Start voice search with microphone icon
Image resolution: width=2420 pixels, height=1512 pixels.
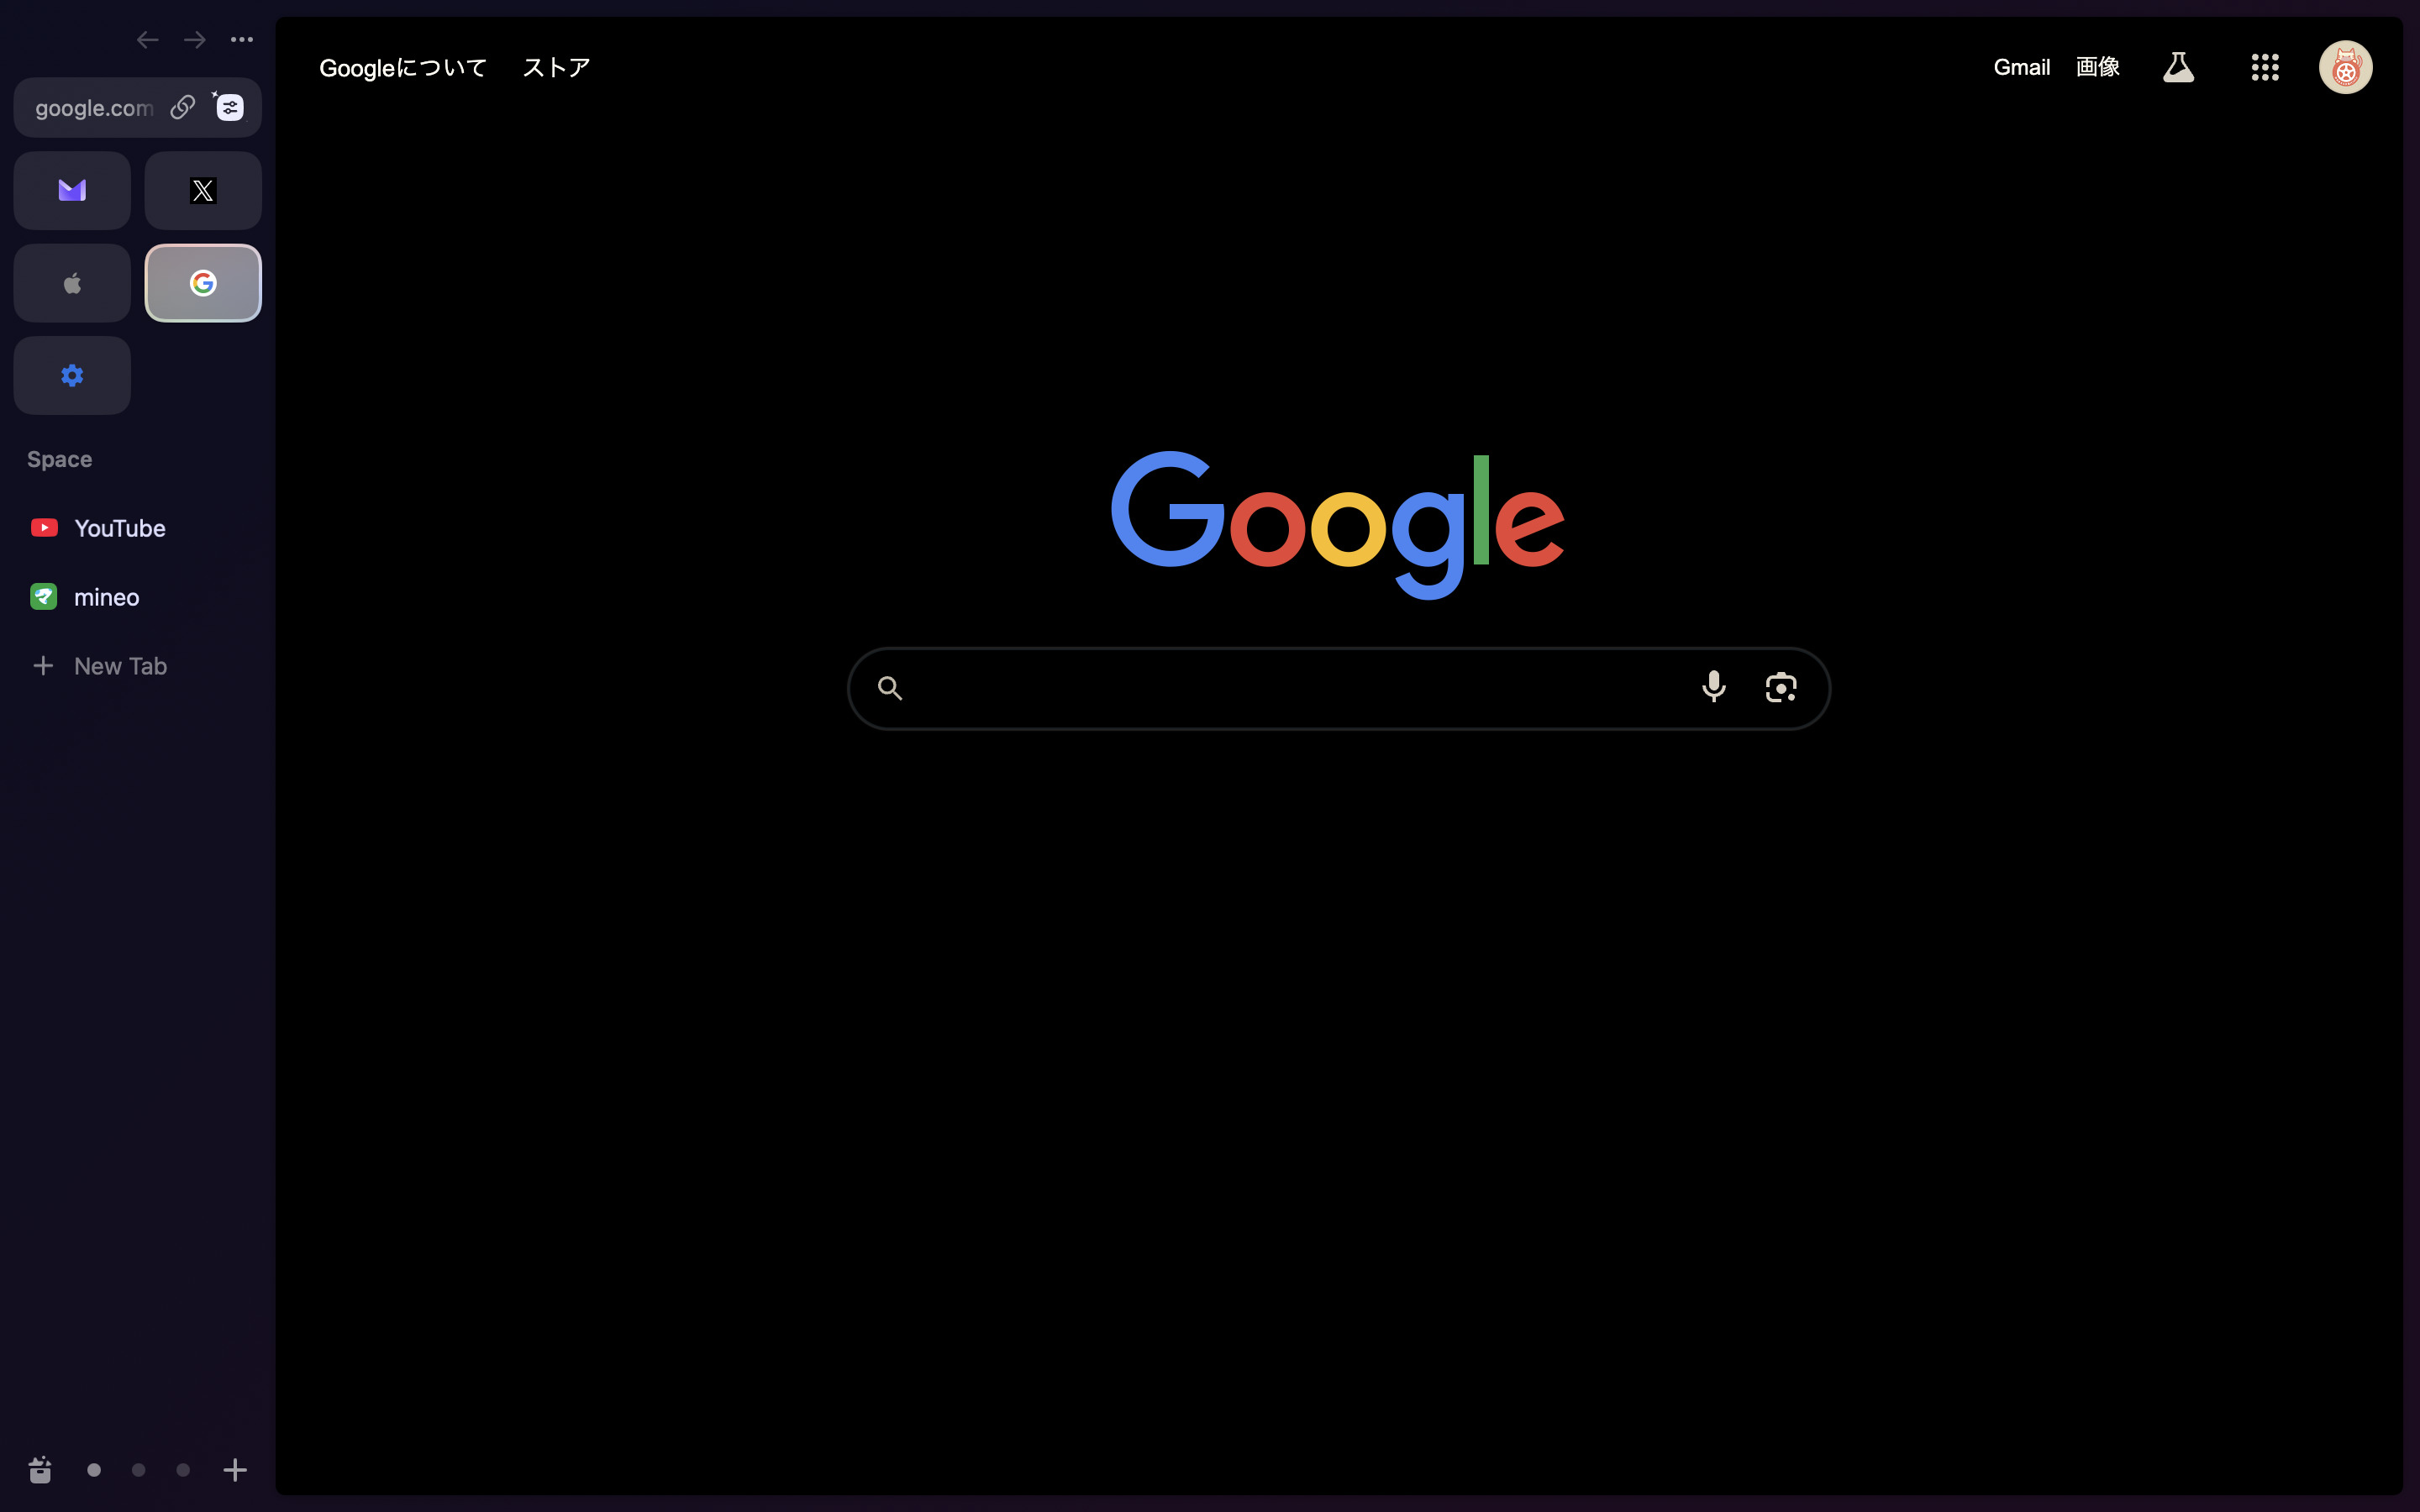click(x=1713, y=687)
